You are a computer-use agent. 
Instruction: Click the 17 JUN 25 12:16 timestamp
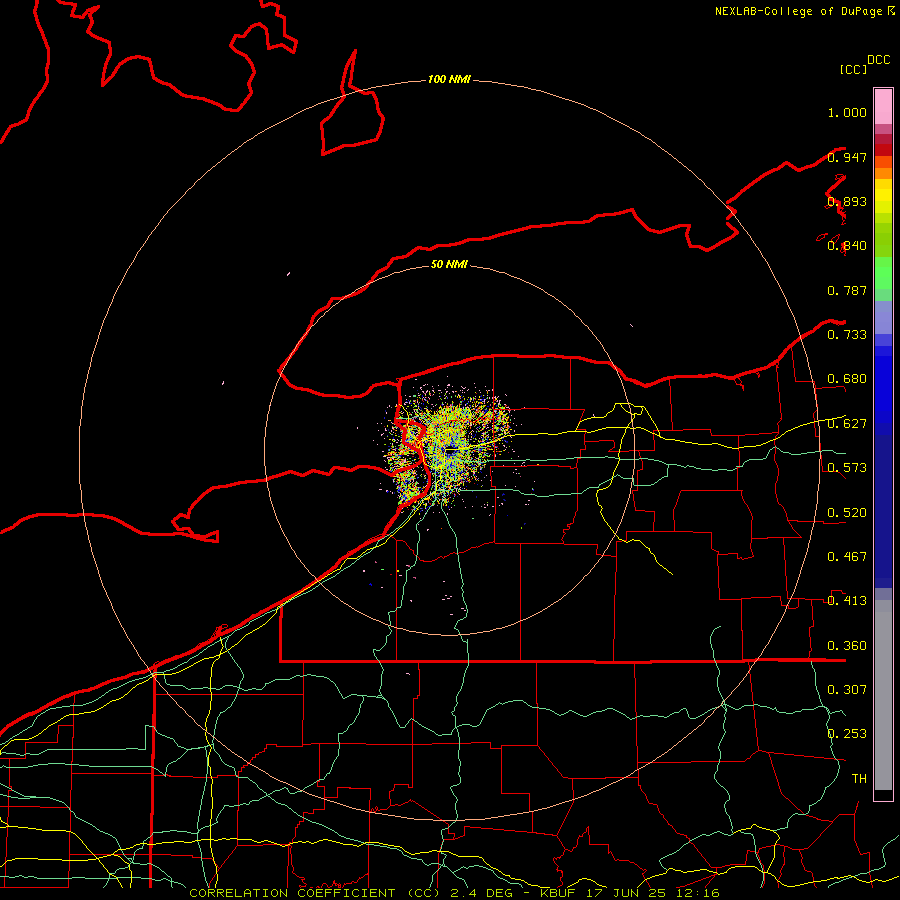click(x=653, y=893)
